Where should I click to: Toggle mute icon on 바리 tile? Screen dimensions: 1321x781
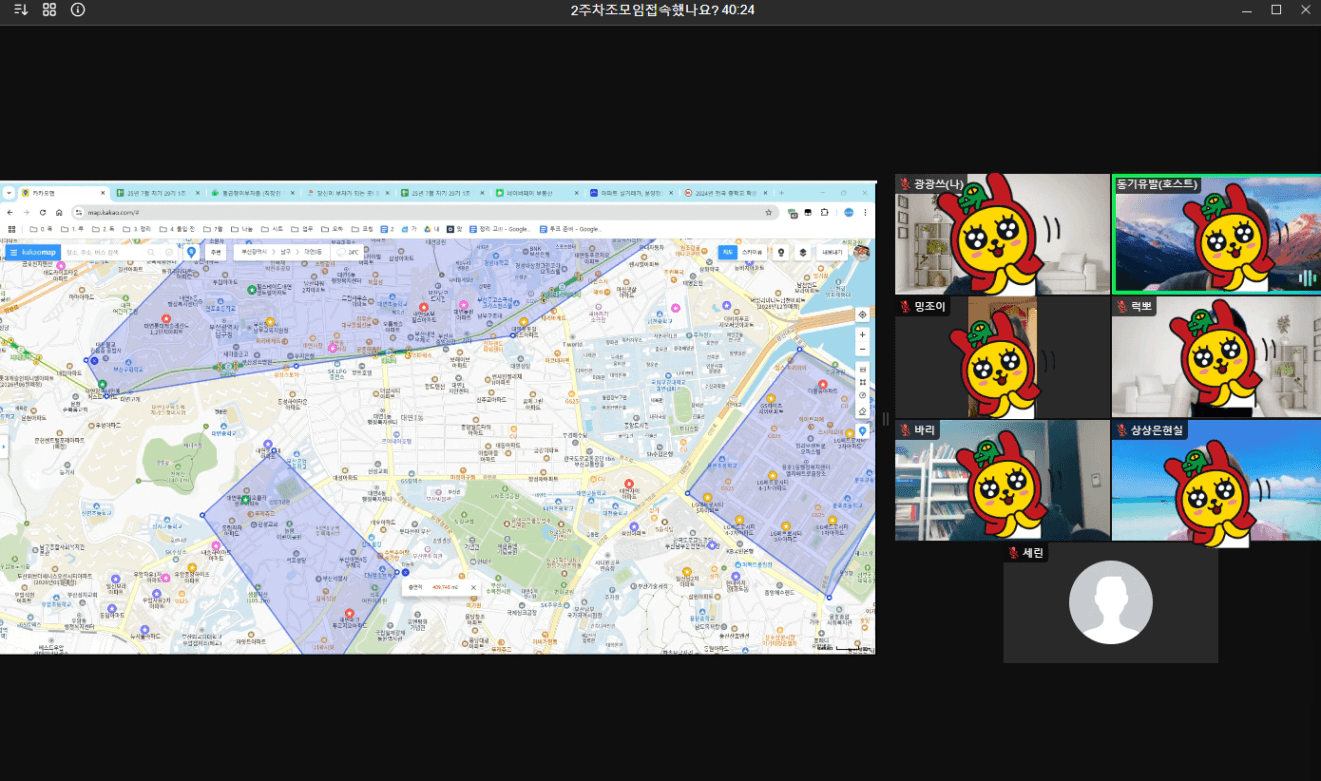click(x=905, y=430)
